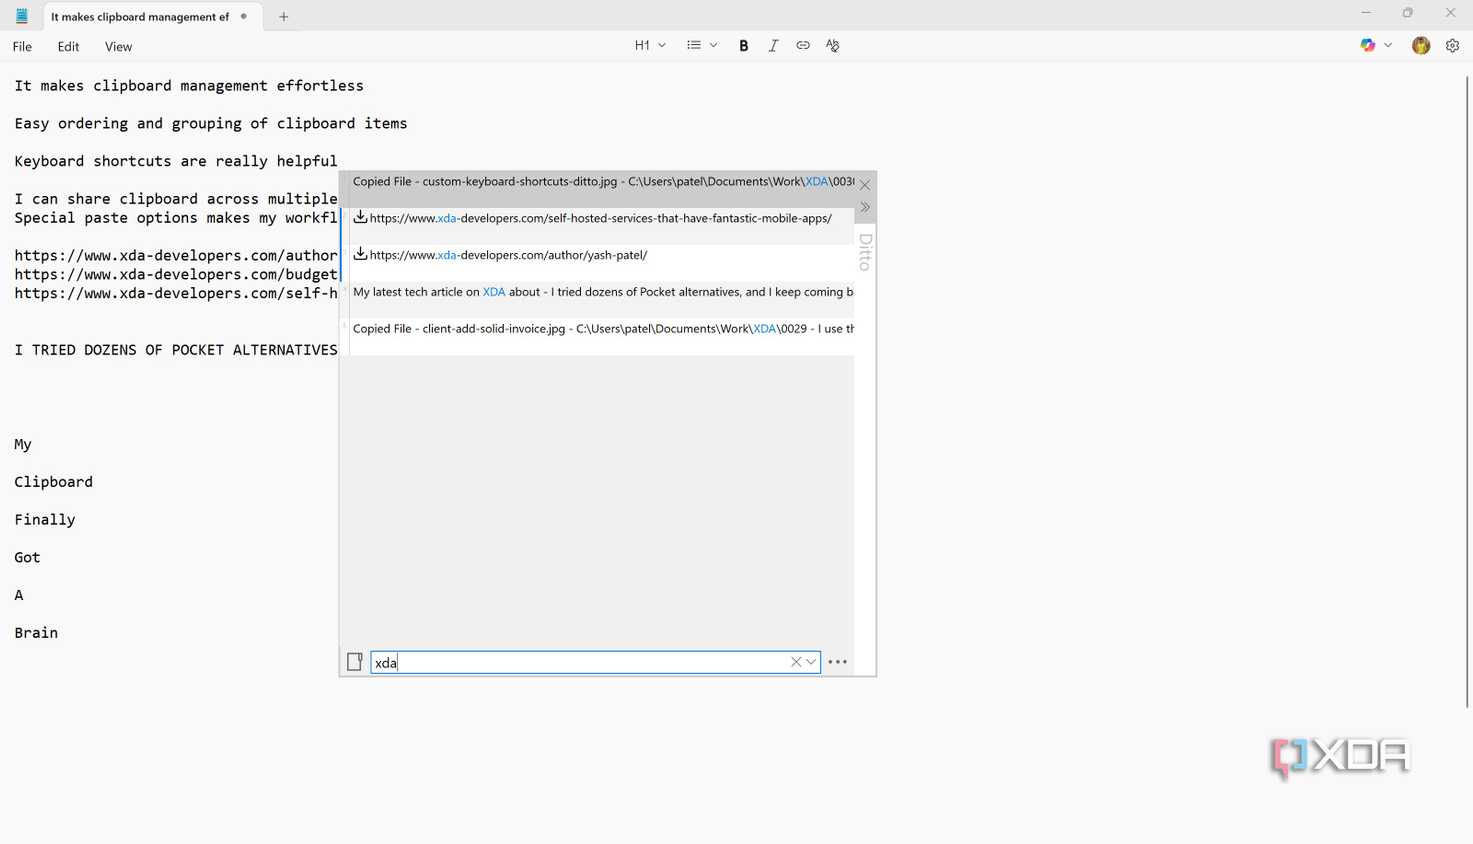Open the H1 heading style dropdown
The width and height of the screenshot is (1473, 844).
pos(650,46)
